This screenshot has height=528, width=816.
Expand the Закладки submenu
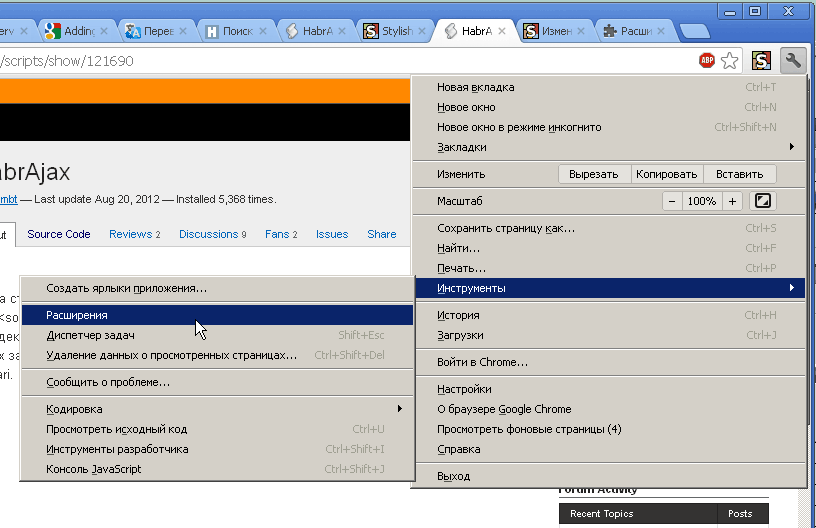point(609,147)
